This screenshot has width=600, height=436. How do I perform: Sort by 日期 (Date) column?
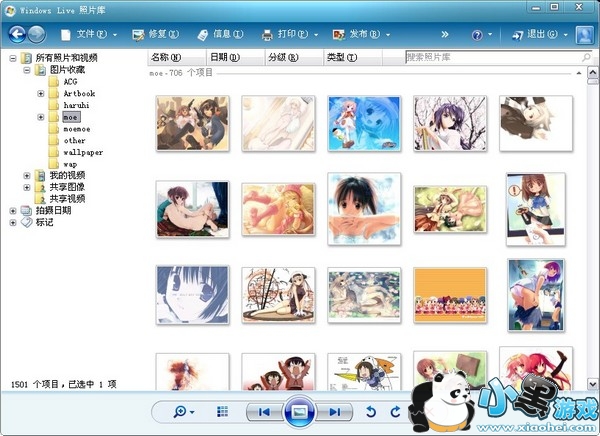235,57
